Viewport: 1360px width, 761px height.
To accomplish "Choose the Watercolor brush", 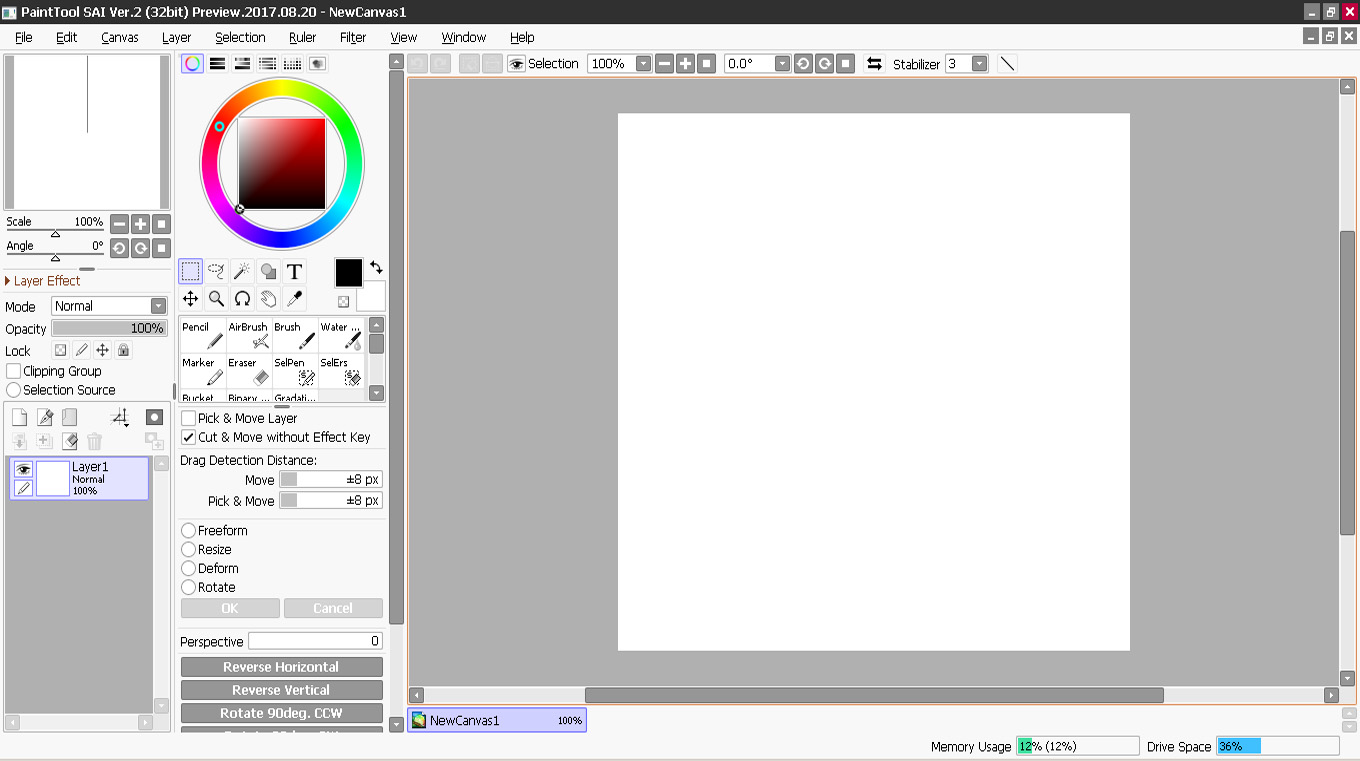I will coord(341,336).
